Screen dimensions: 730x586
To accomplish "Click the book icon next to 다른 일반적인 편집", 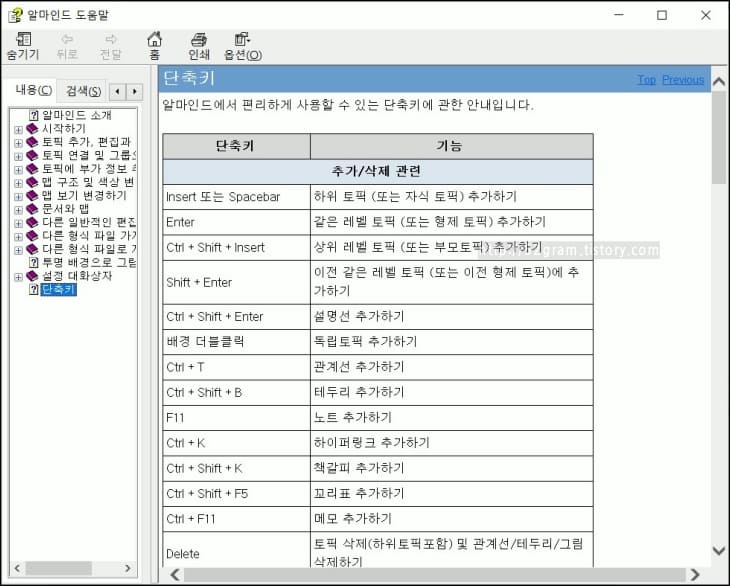I will pos(32,222).
